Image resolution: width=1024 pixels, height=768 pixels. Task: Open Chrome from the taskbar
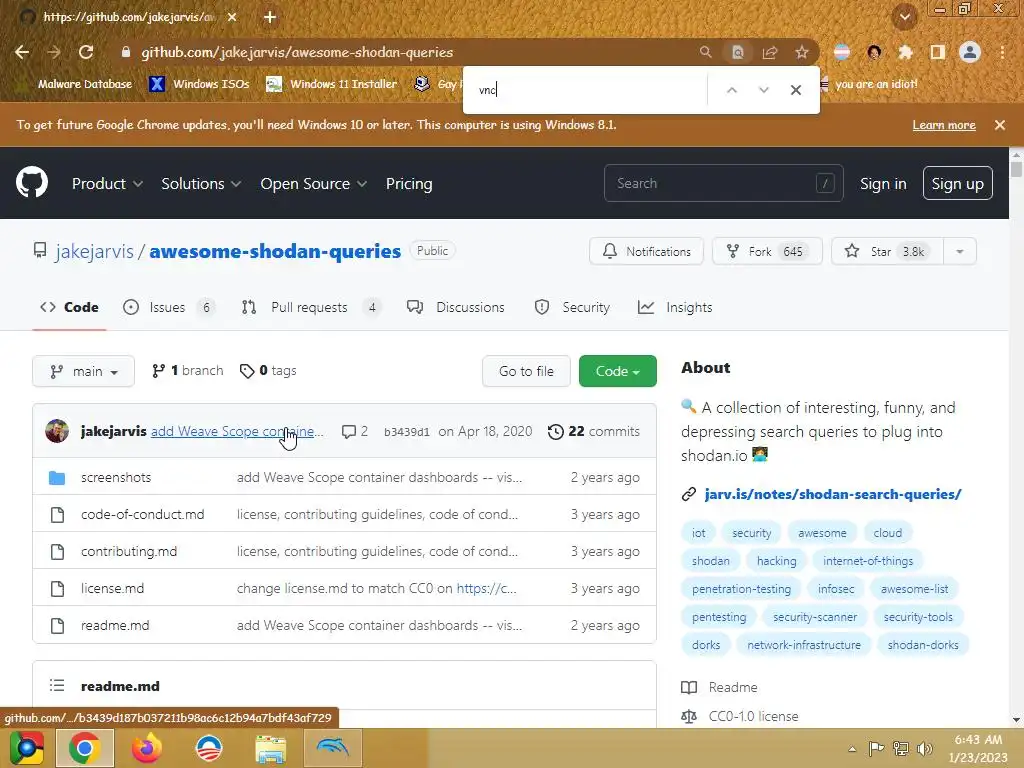pyautogui.click(x=85, y=748)
